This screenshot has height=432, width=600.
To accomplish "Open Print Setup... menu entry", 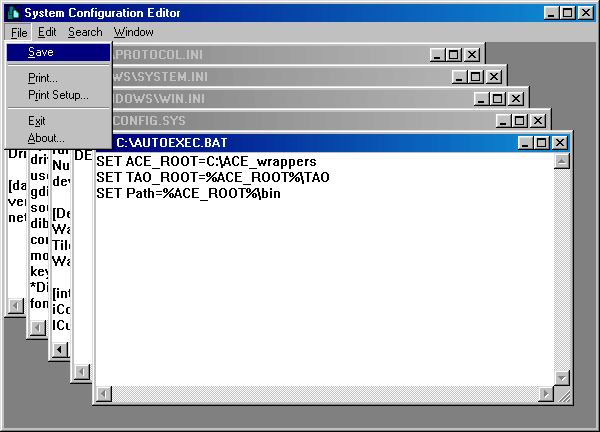I will pos(59,95).
